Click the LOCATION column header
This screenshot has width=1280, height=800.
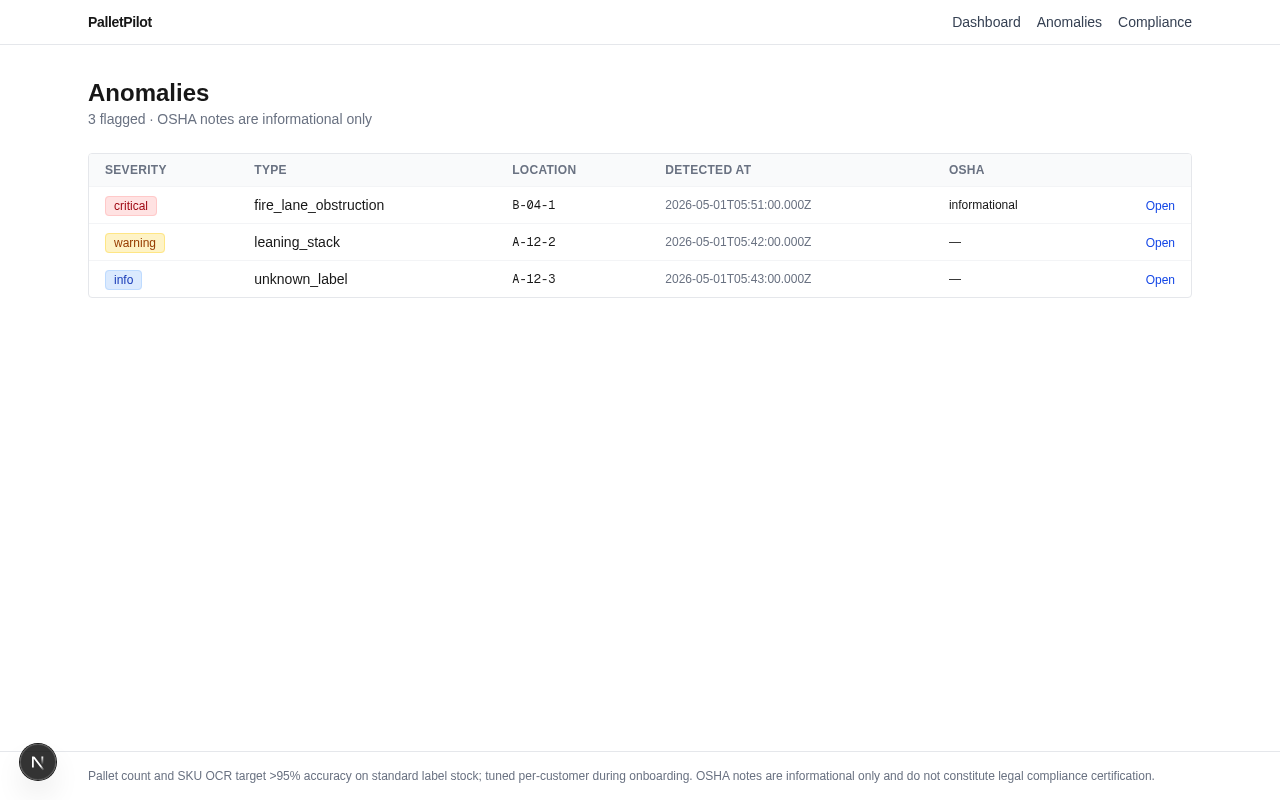coord(544,170)
